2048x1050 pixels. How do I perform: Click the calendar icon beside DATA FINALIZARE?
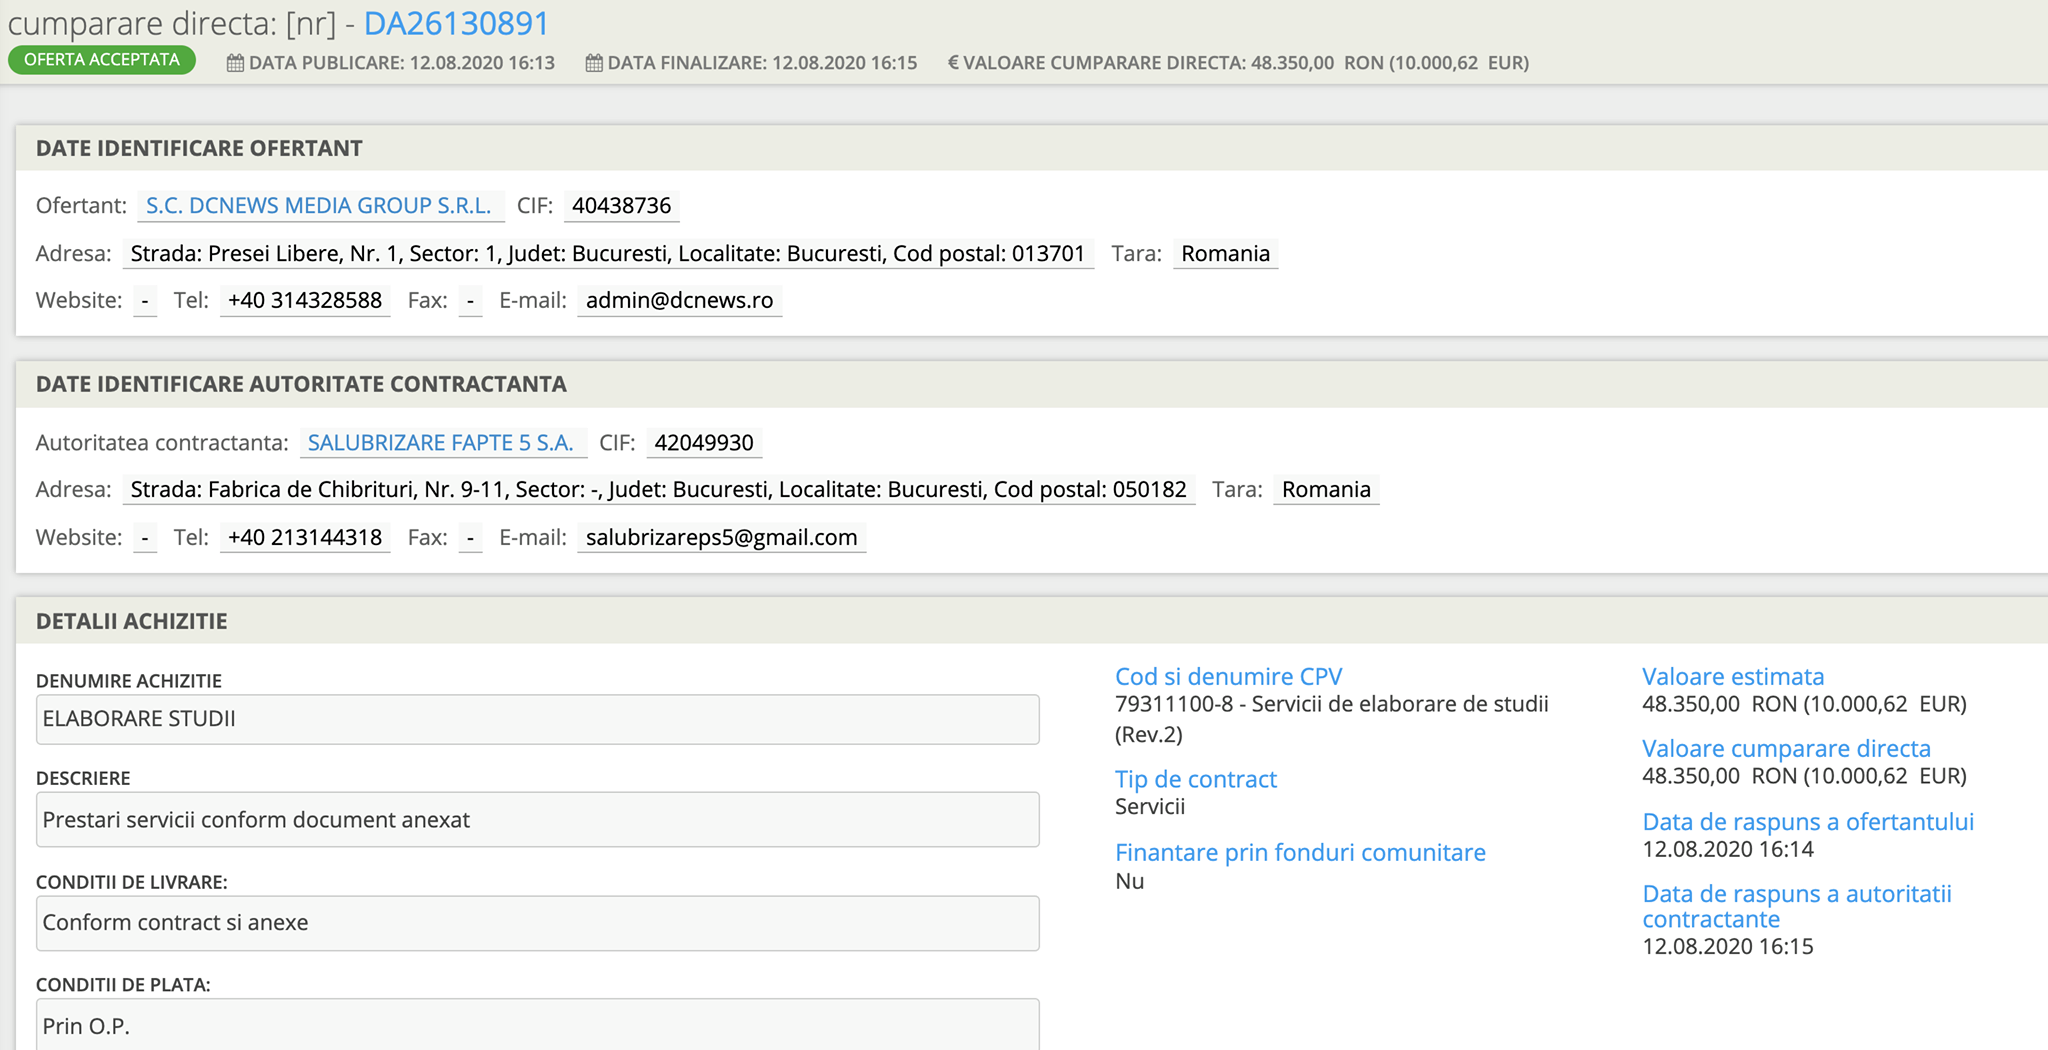(x=594, y=63)
